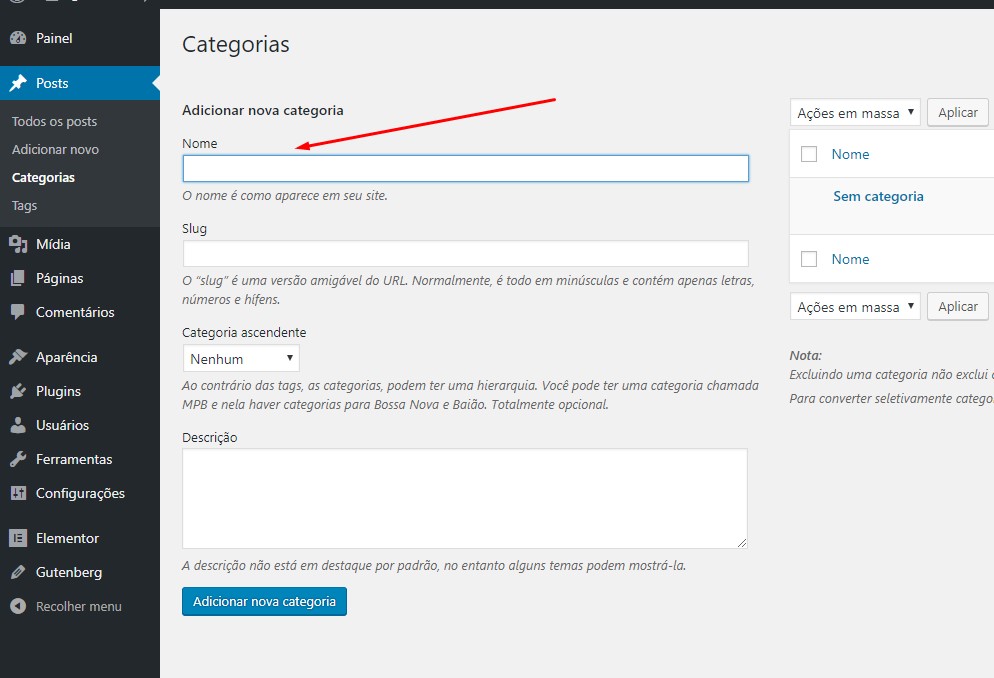The height and width of the screenshot is (678, 994).
Task: Open the bottom Ações em massa dropdown
Action: [855, 307]
